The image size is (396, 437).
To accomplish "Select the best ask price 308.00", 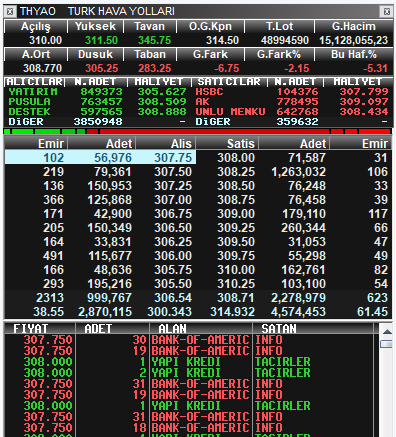I will coord(236,158).
